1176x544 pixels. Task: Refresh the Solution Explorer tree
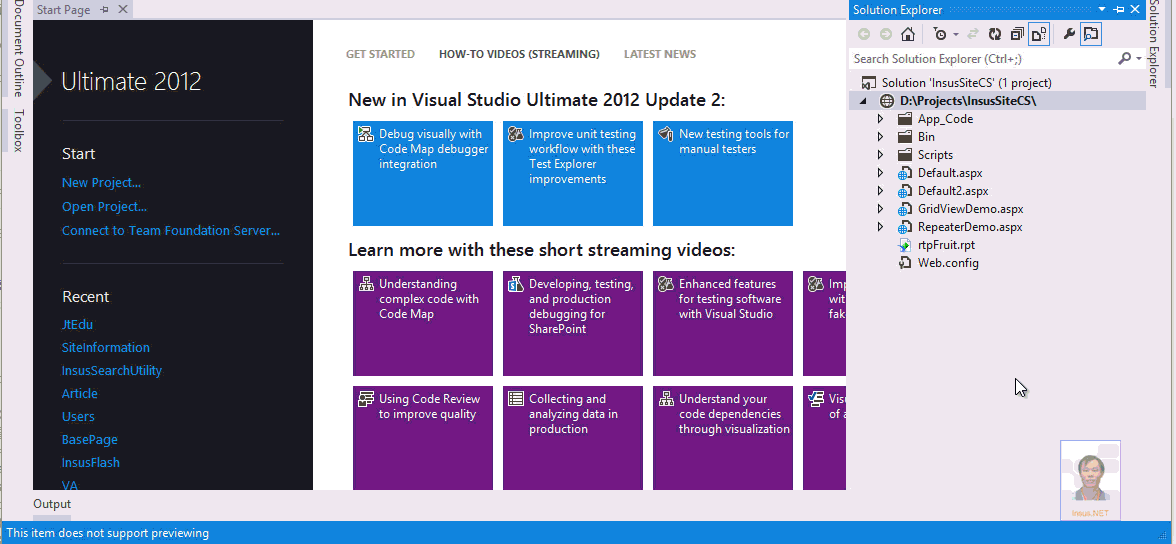click(x=995, y=34)
